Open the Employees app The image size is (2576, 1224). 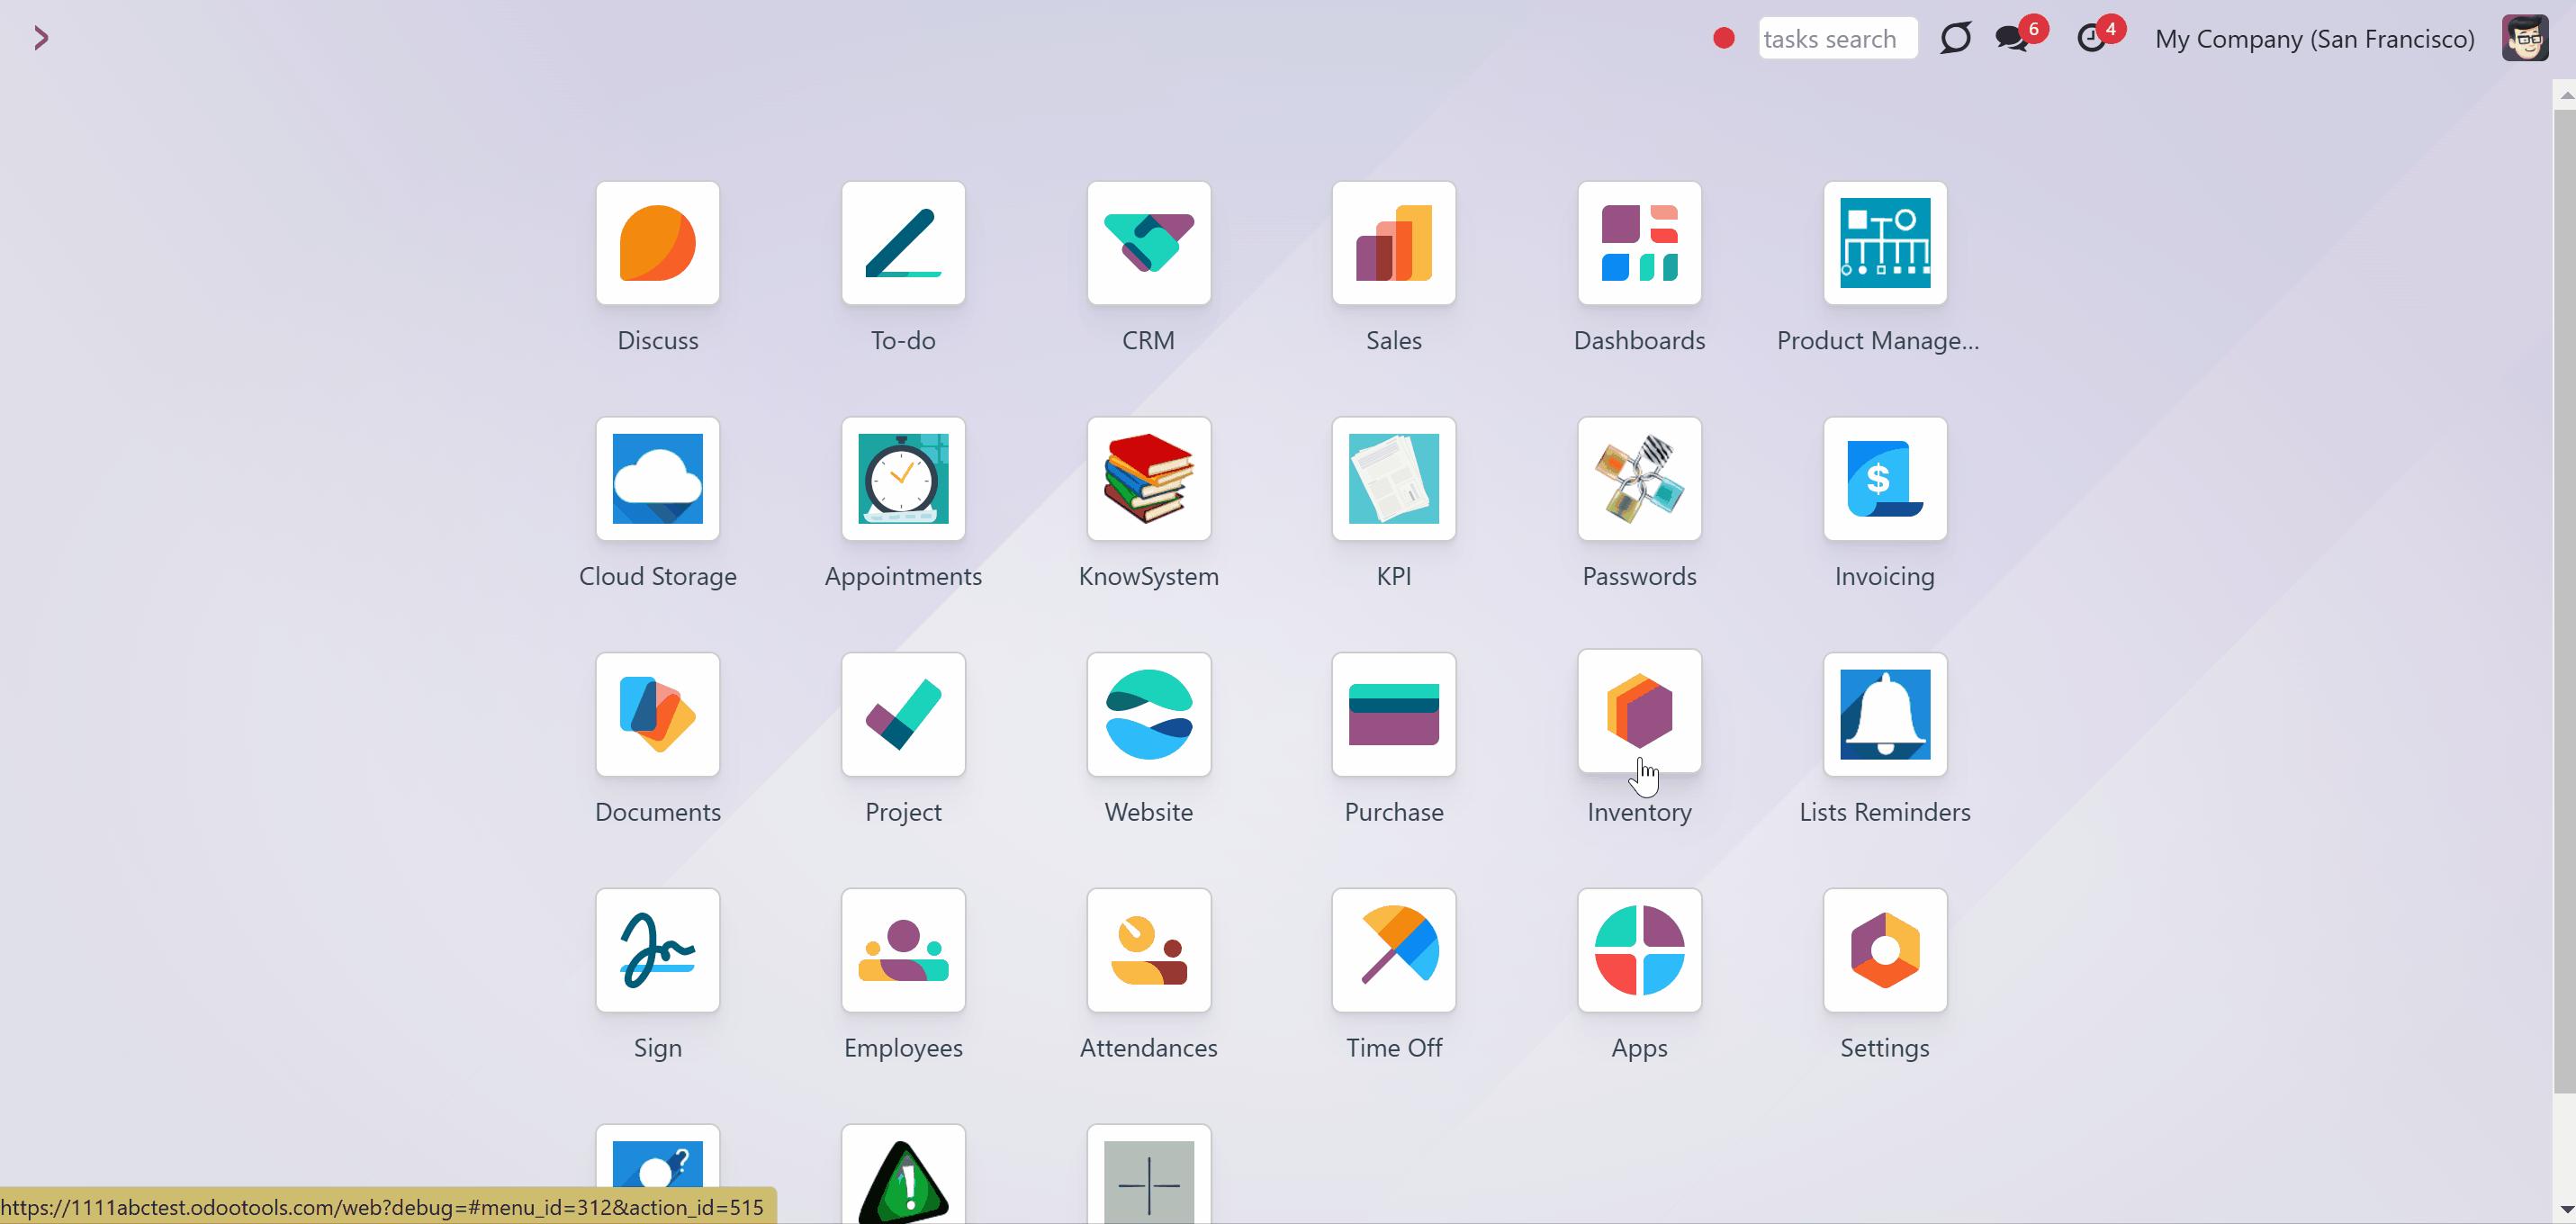click(x=903, y=950)
